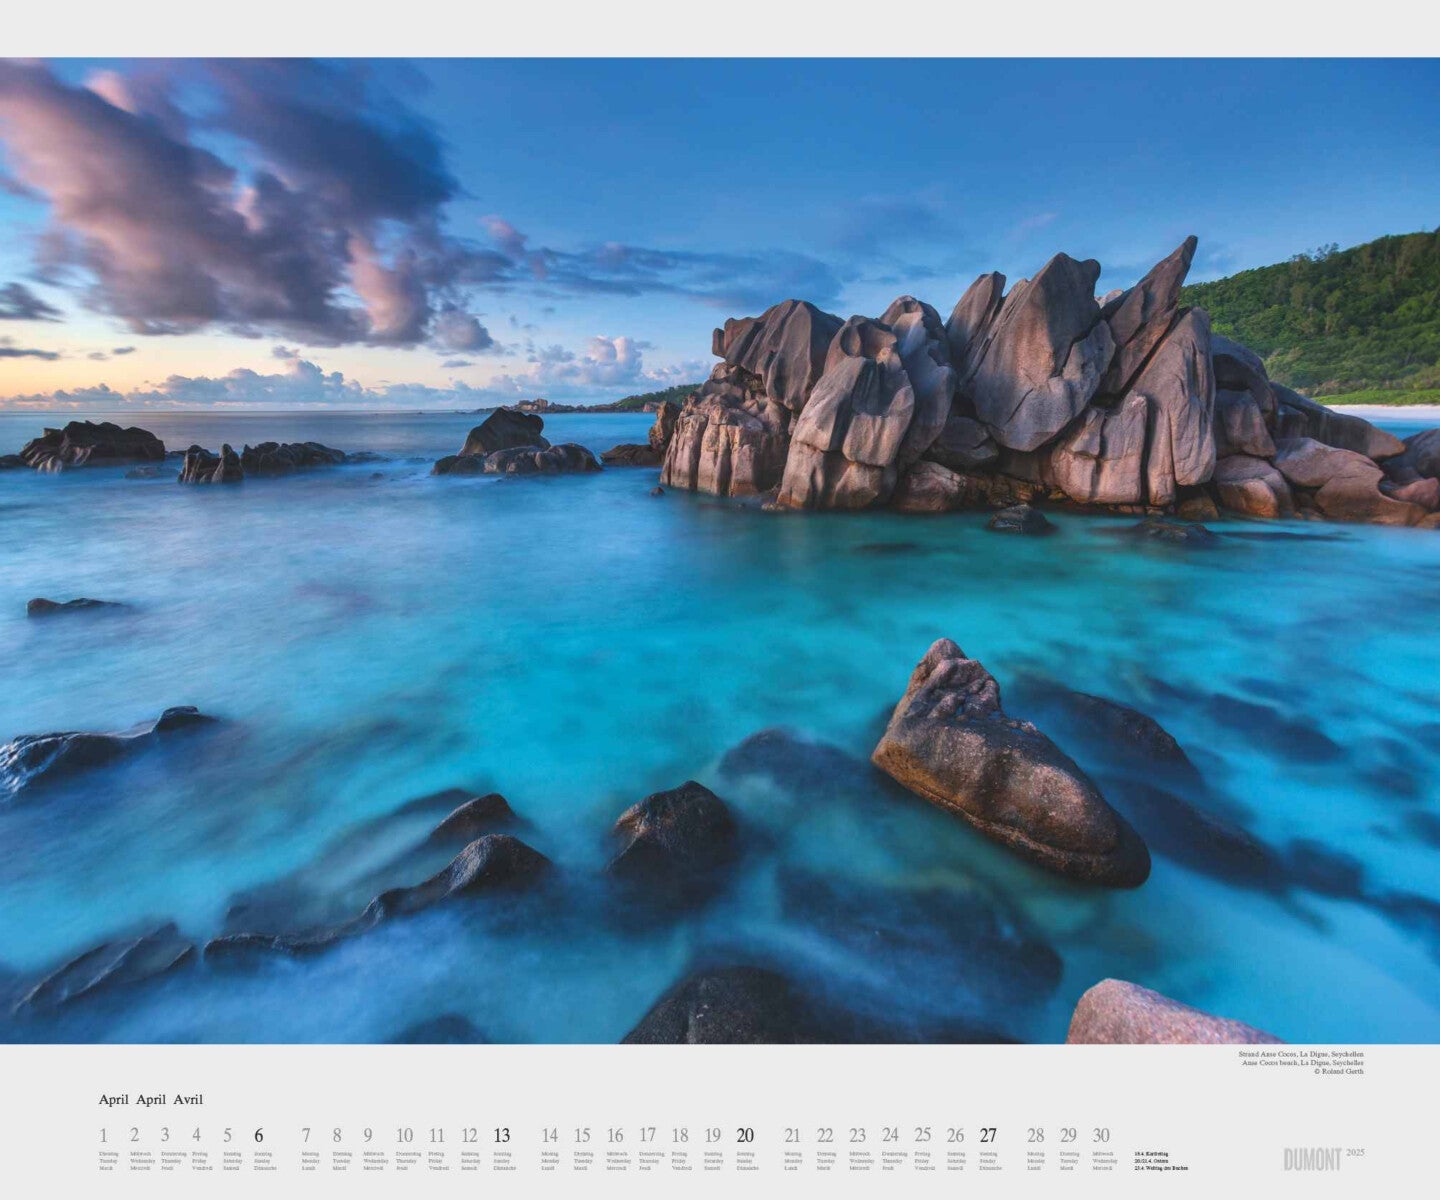This screenshot has width=1440, height=1200.
Task: Click the photographer credit Roland Gerth
Action: [1340, 1071]
